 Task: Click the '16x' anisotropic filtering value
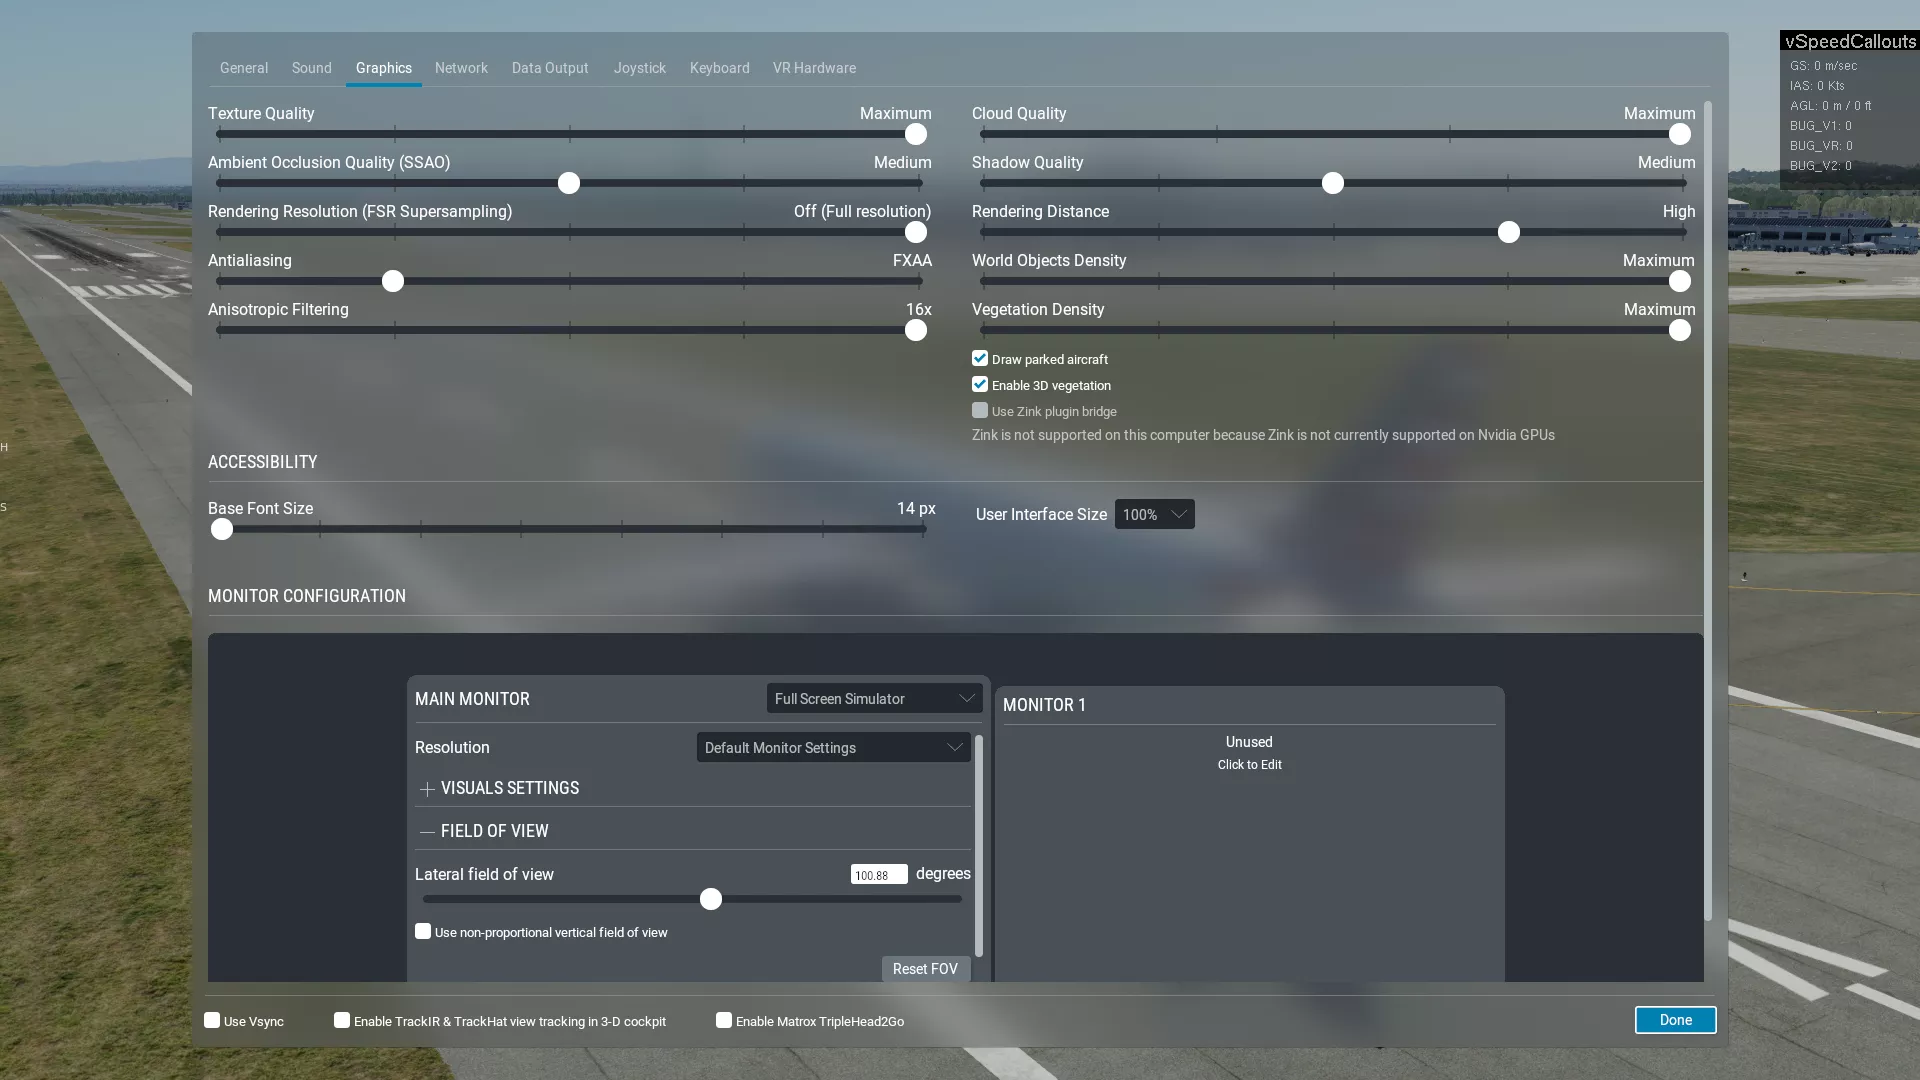919,310
